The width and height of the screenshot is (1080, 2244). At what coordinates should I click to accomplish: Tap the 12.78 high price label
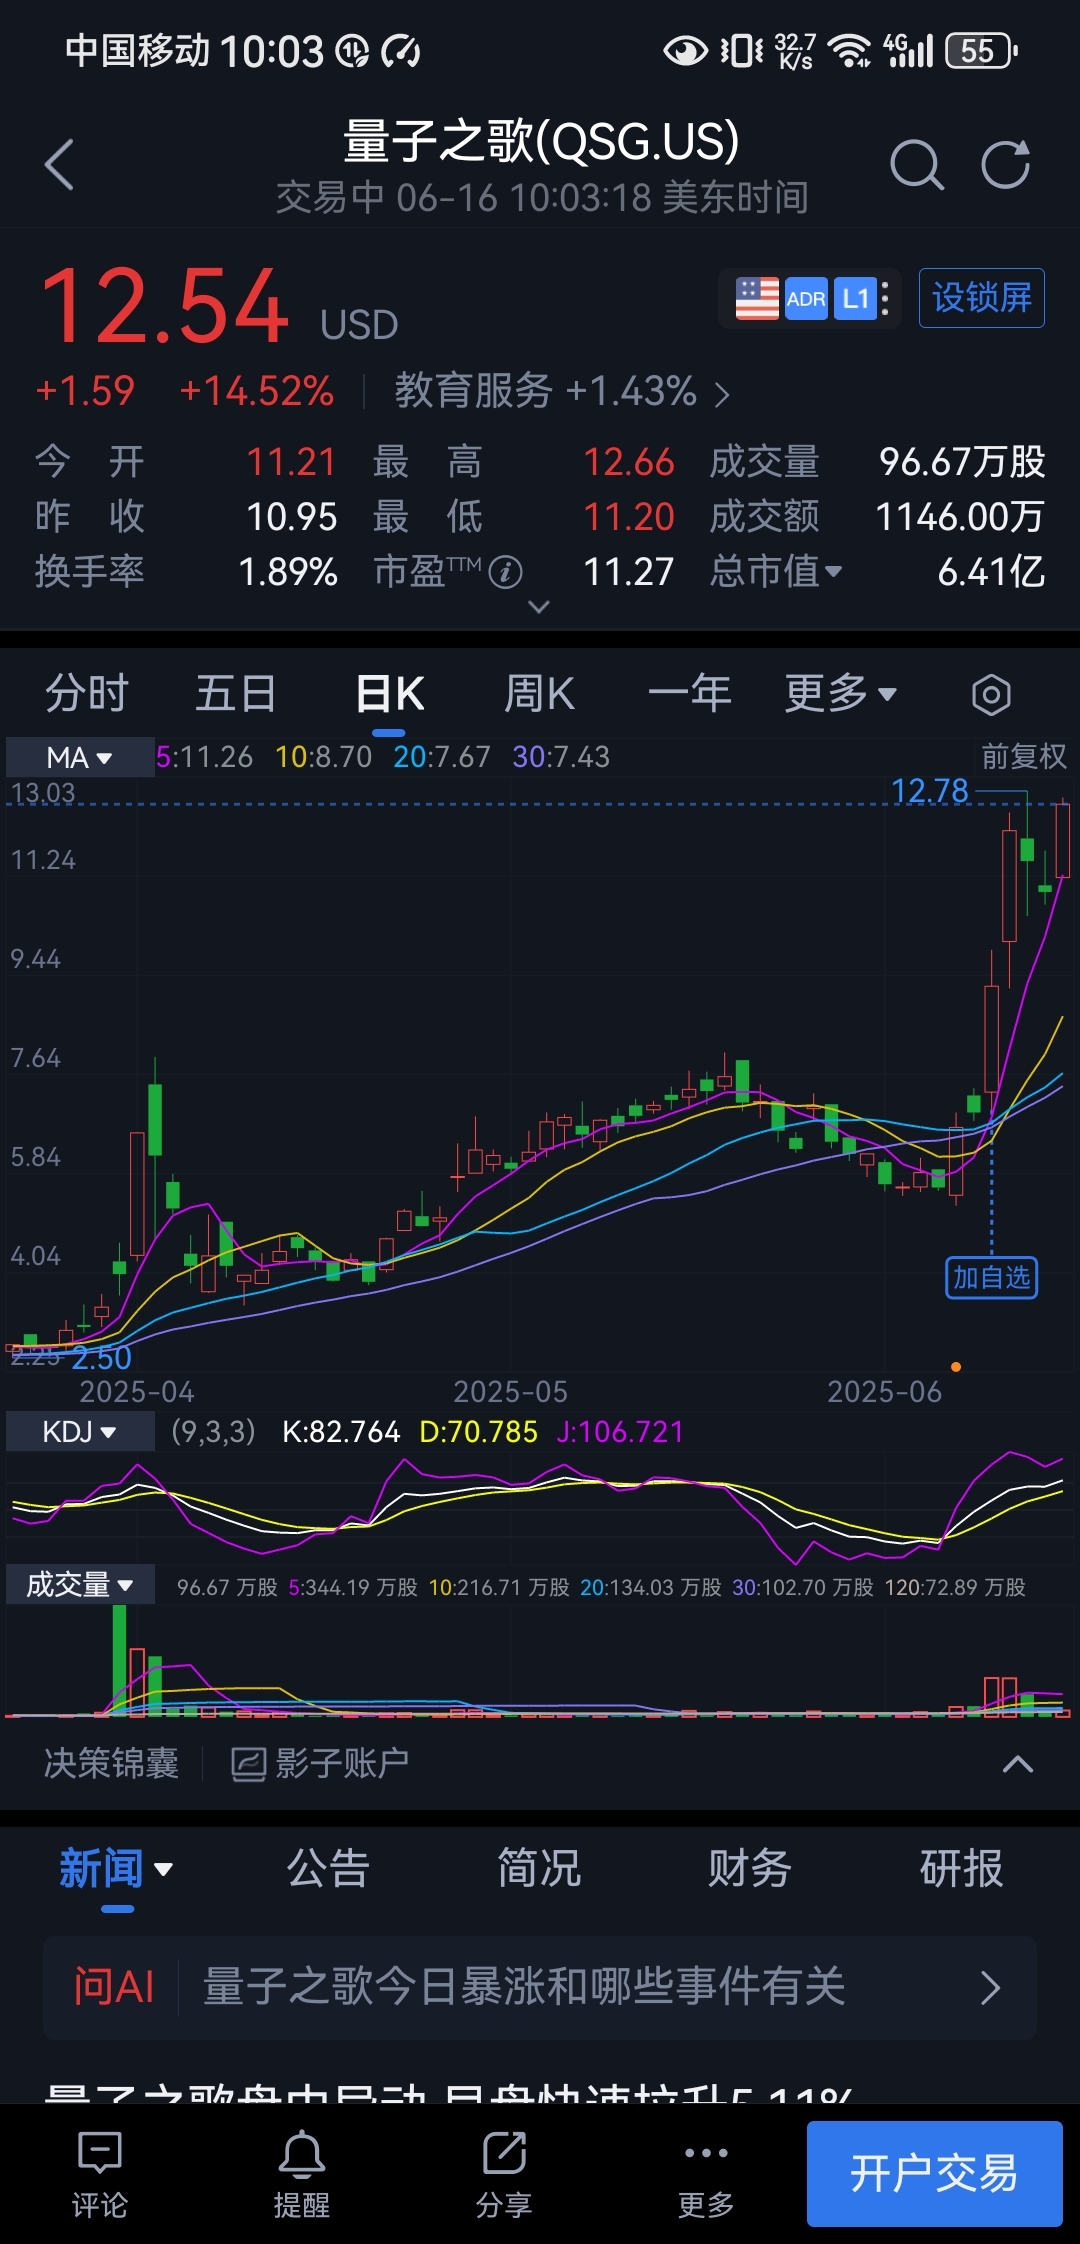coord(930,791)
